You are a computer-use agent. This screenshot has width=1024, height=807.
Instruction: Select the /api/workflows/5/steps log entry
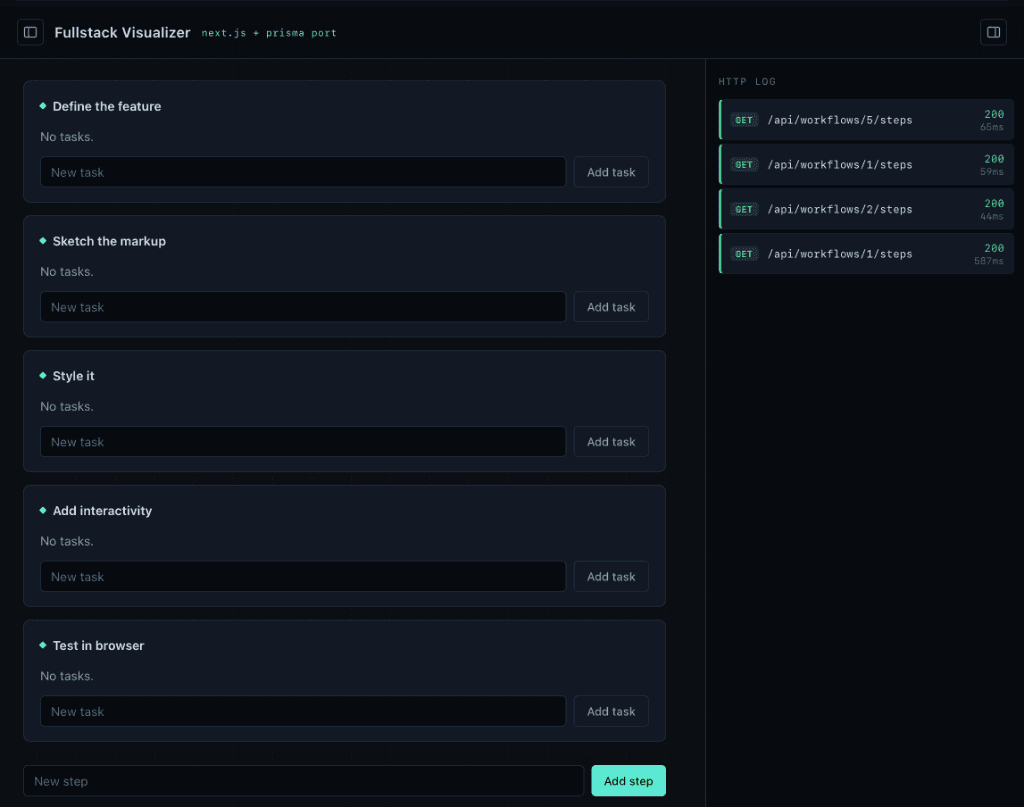click(x=866, y=119)
